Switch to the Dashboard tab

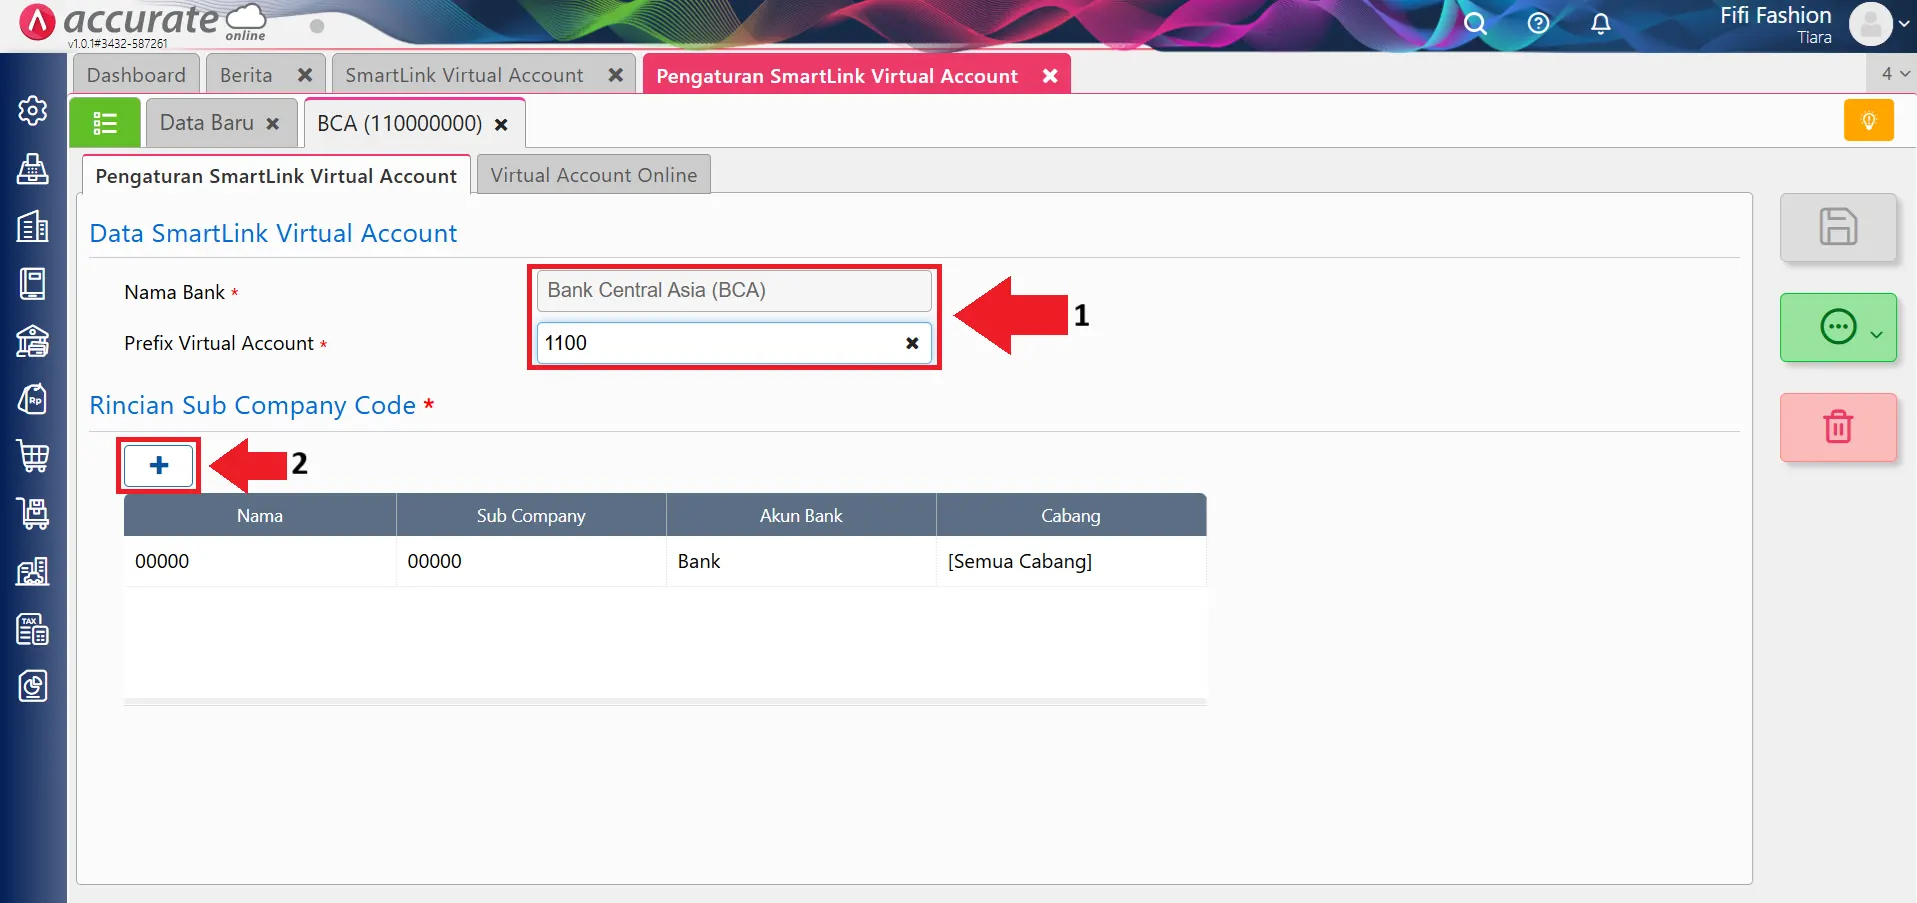point(136,75)
